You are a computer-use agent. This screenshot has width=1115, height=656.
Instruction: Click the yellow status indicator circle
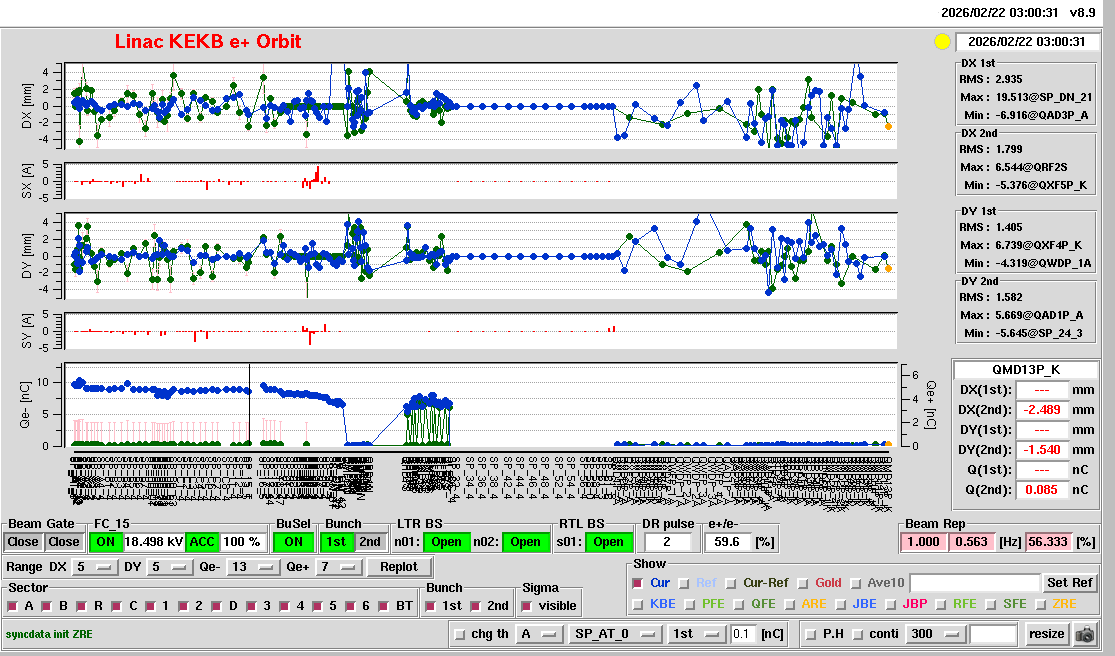pos(941,42)
